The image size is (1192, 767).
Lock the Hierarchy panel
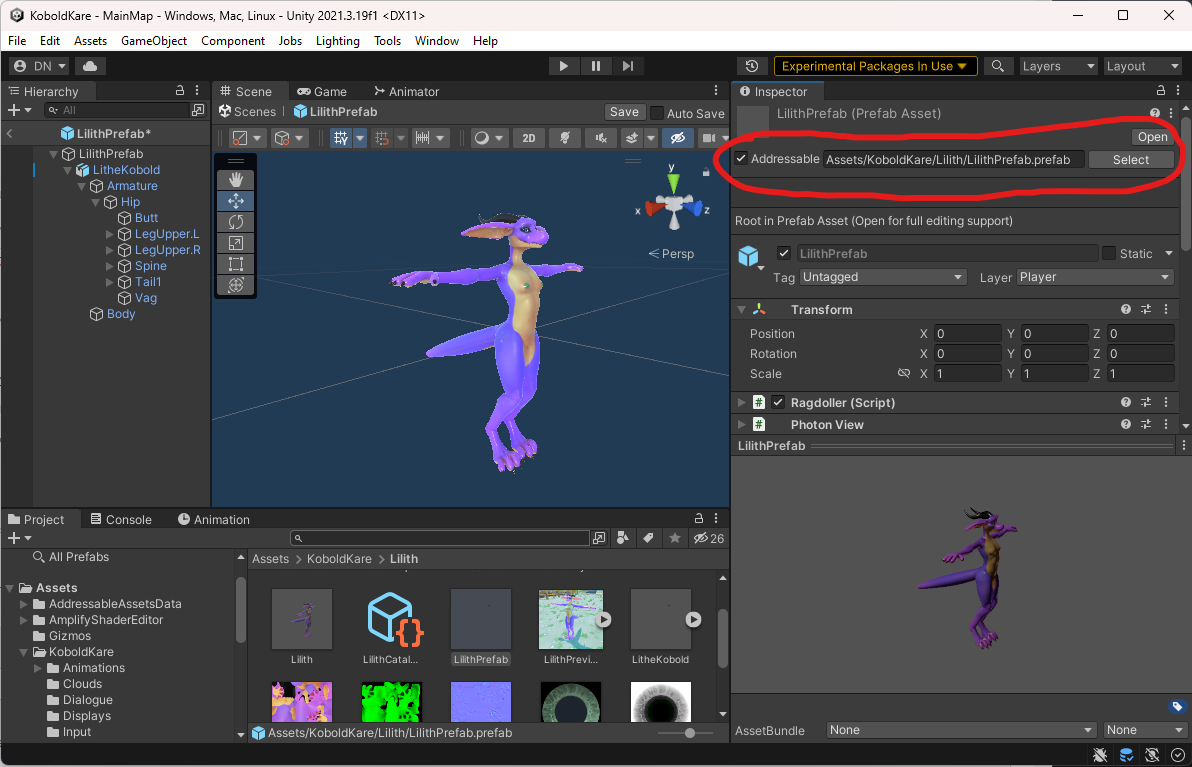coord(179,90)
